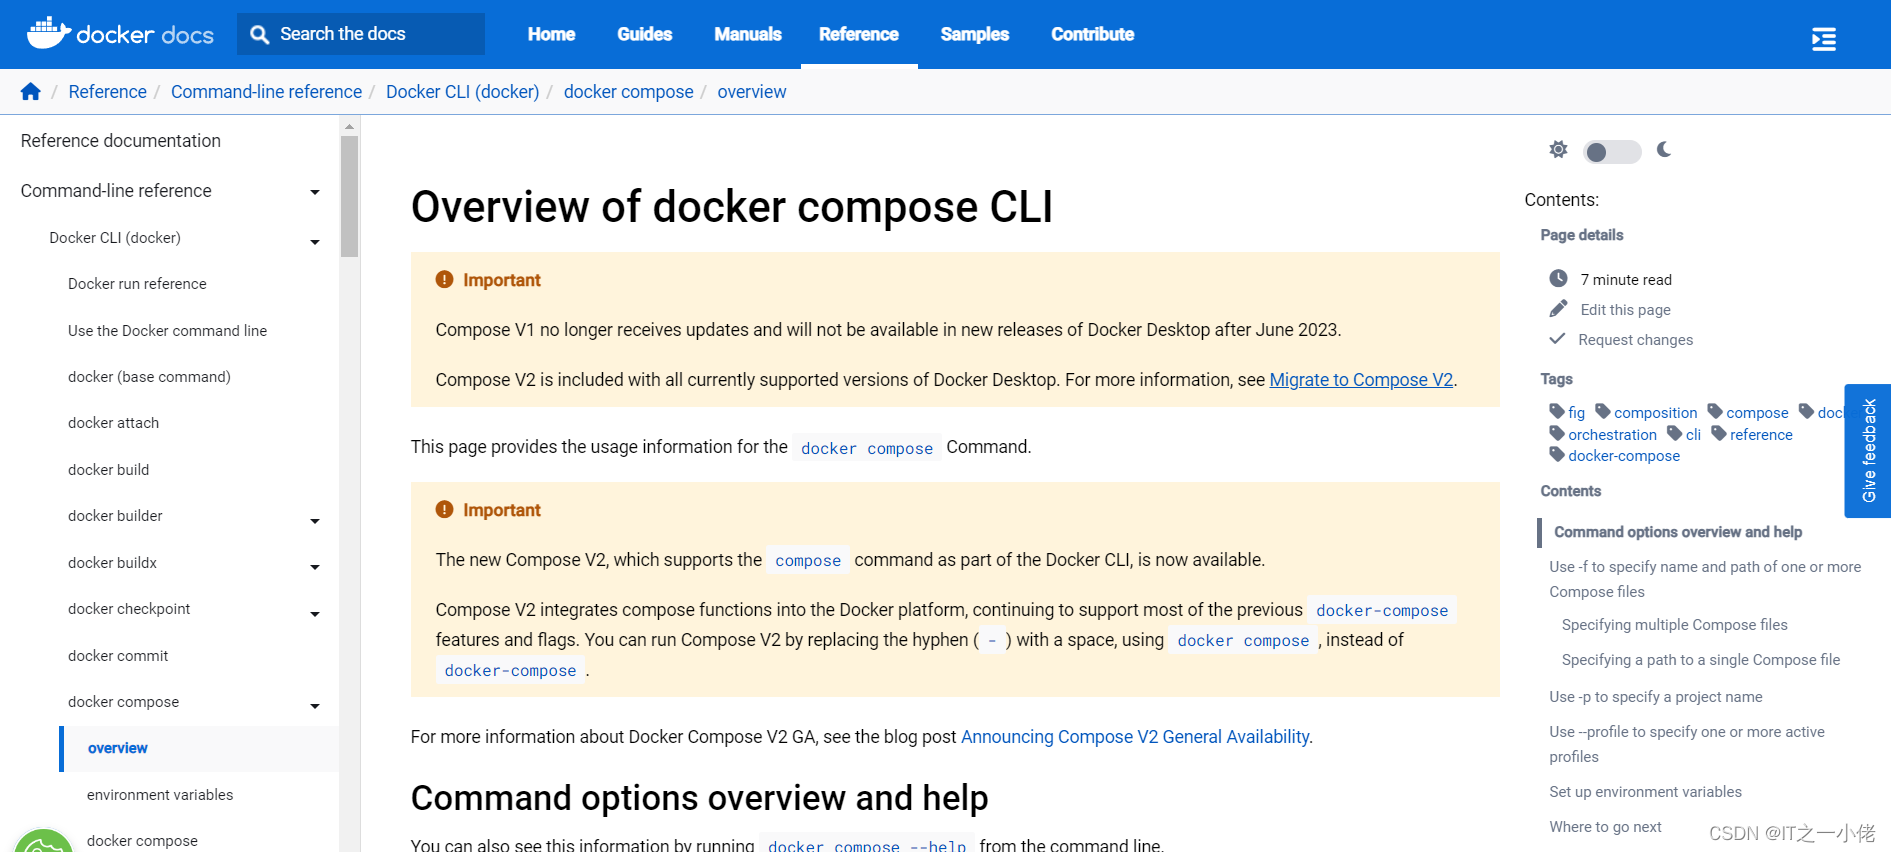Screen dimensions: 1891x852
Task: Open environment variables sidebar item
Action: pos(160,795)
